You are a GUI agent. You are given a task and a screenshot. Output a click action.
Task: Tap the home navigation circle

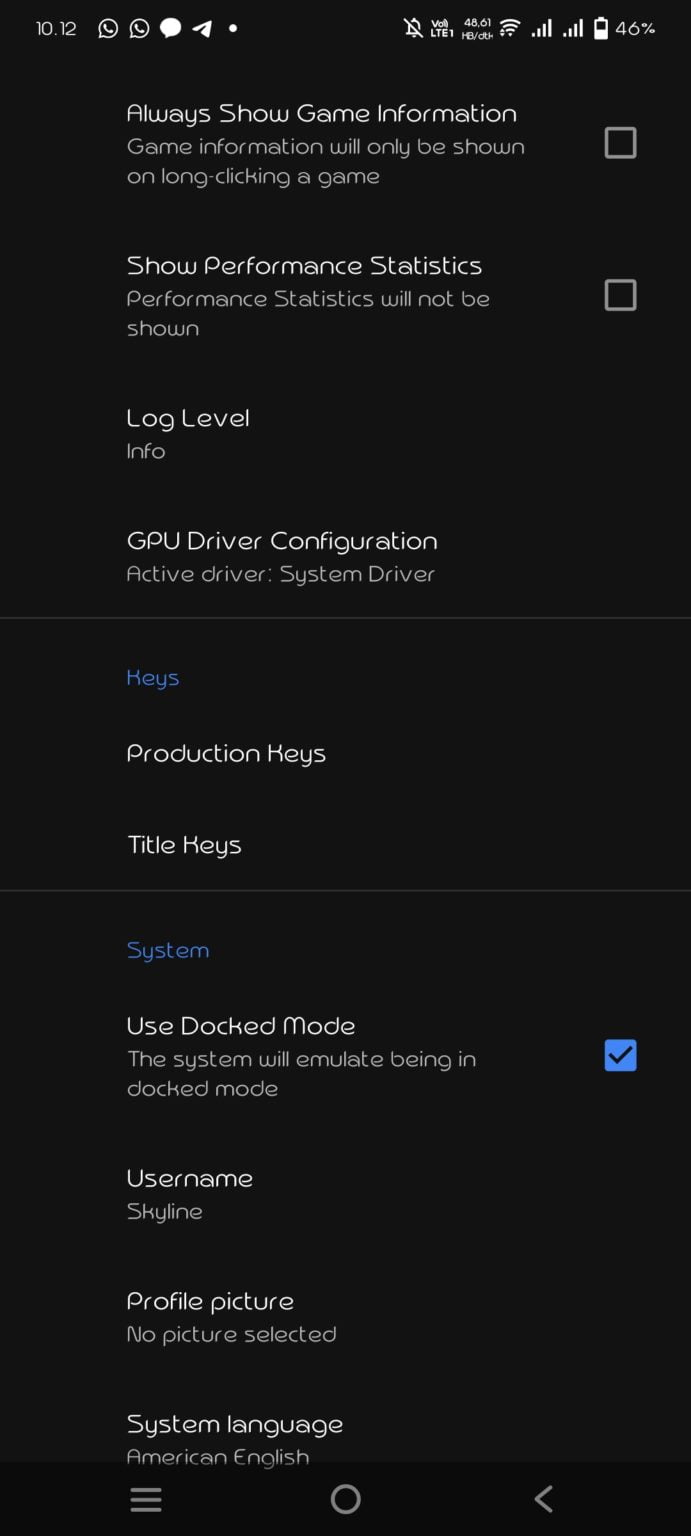click(x=345, y=1499)
